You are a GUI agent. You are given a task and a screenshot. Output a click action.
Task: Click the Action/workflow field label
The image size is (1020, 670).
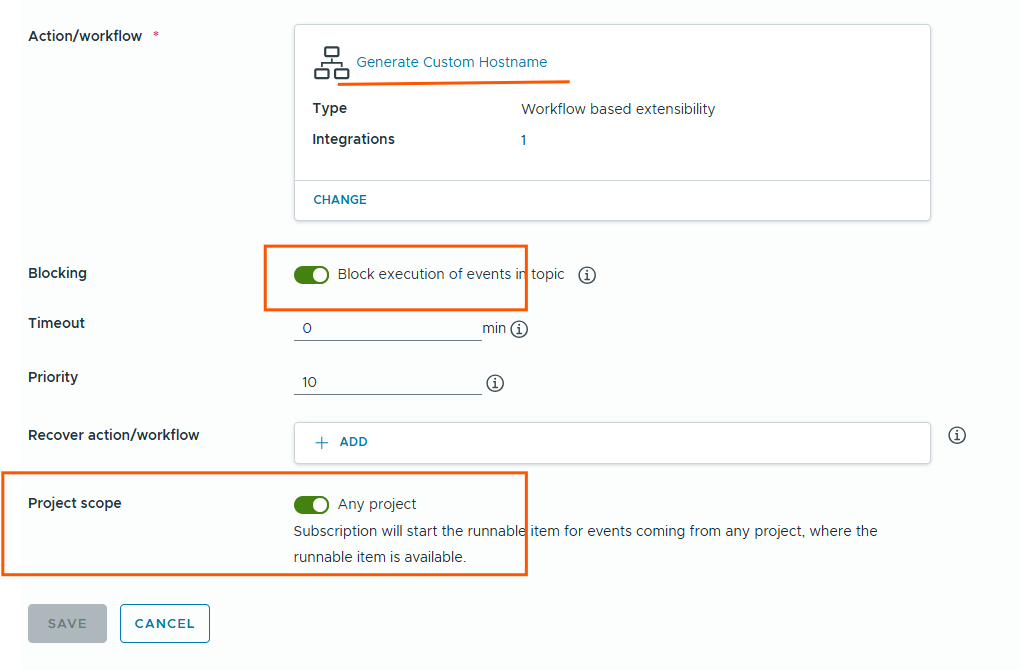[x=85, y=36]
